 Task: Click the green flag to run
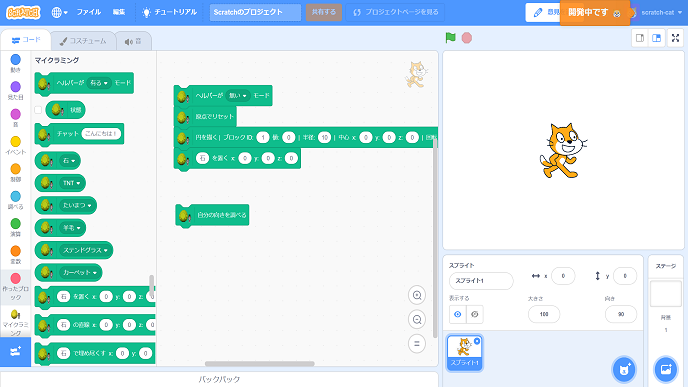(x=450, y=38)
